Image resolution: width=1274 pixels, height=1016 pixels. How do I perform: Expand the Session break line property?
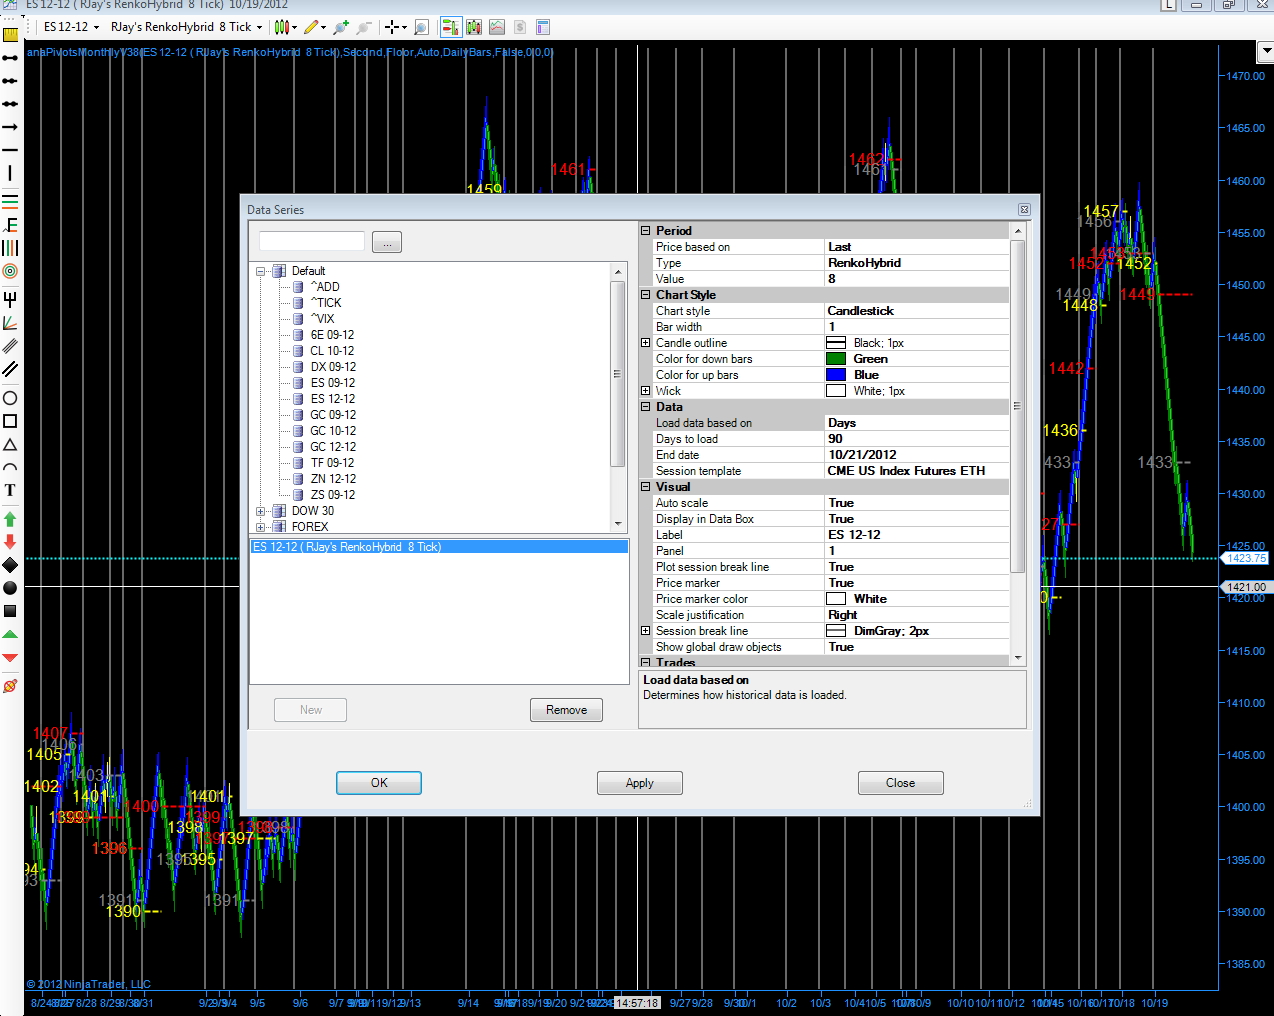coord(646,631)
